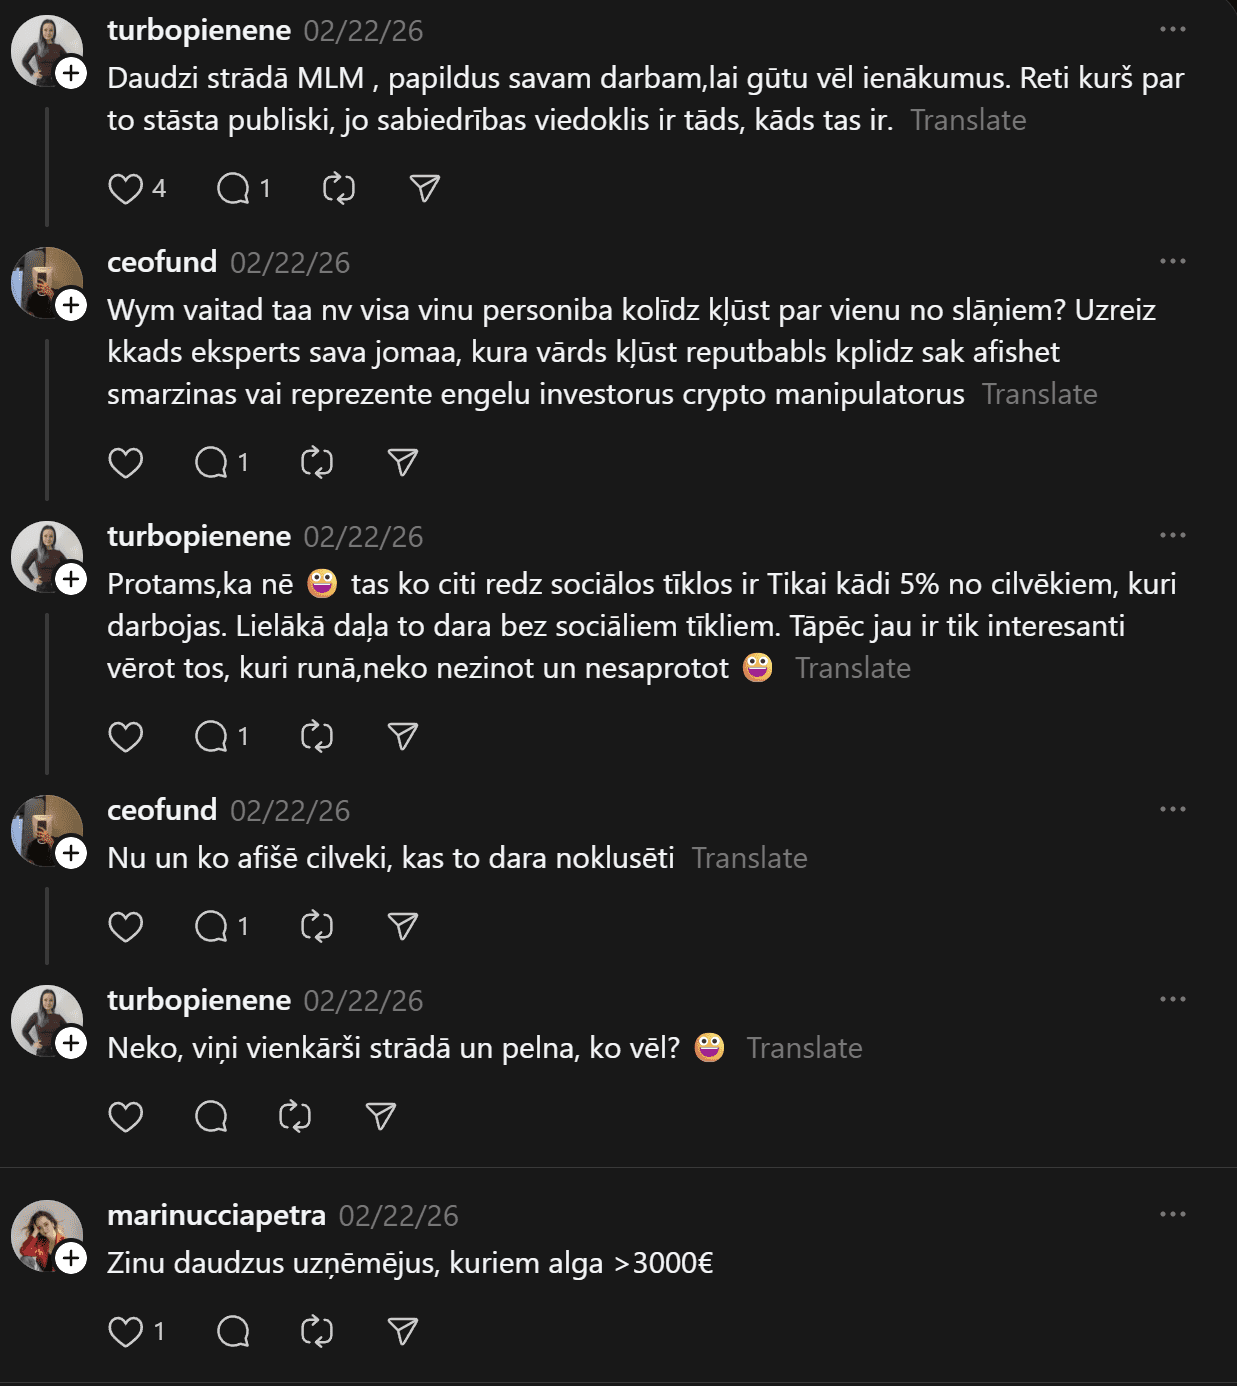Reply to turbopienene's first MLM post
The width and height of the screenshot is (1237, 1386).
[233, 189]
